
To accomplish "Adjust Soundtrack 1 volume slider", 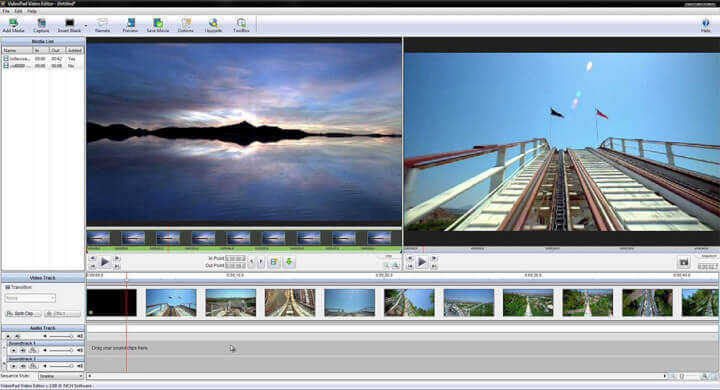I will coord(61,350).
